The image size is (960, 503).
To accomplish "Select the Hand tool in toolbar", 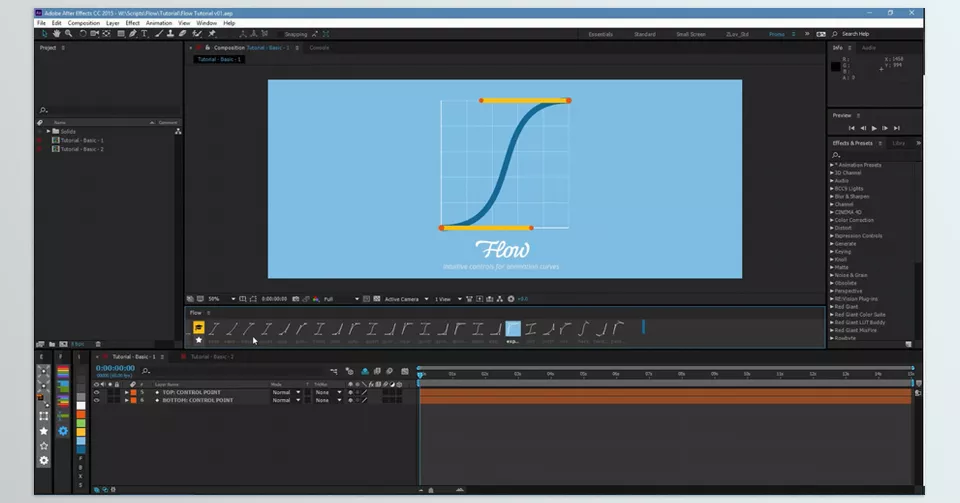I will coord(57,34).
